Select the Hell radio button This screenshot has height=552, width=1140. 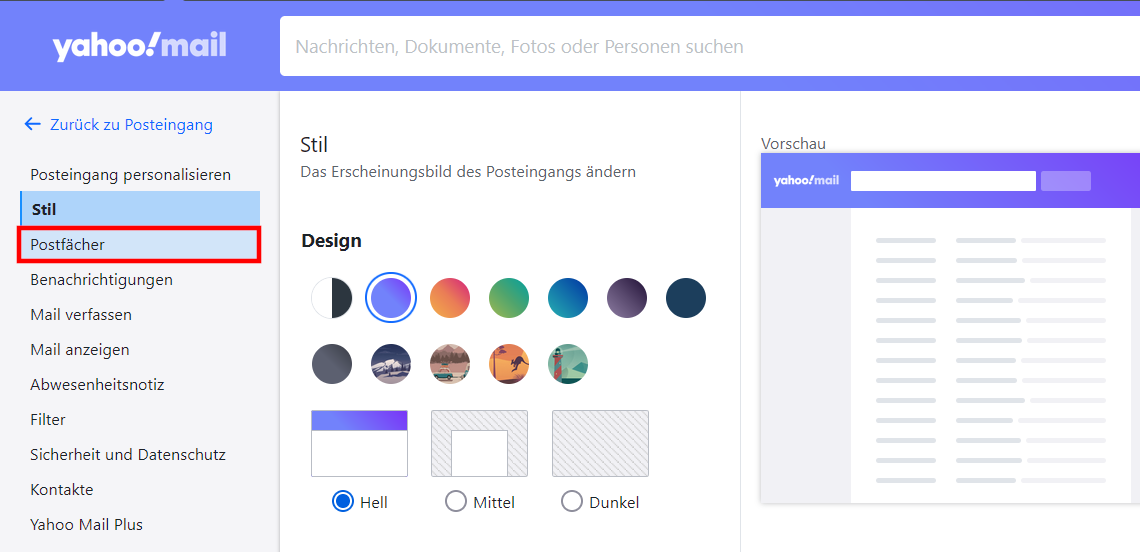[x=343, y=501]
